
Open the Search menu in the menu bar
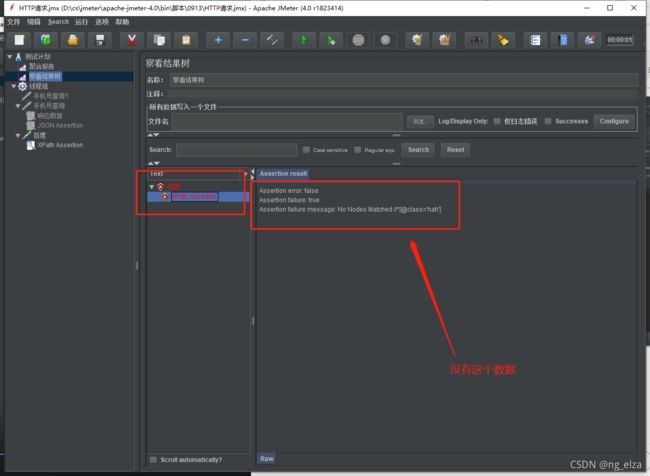point(58,22)
